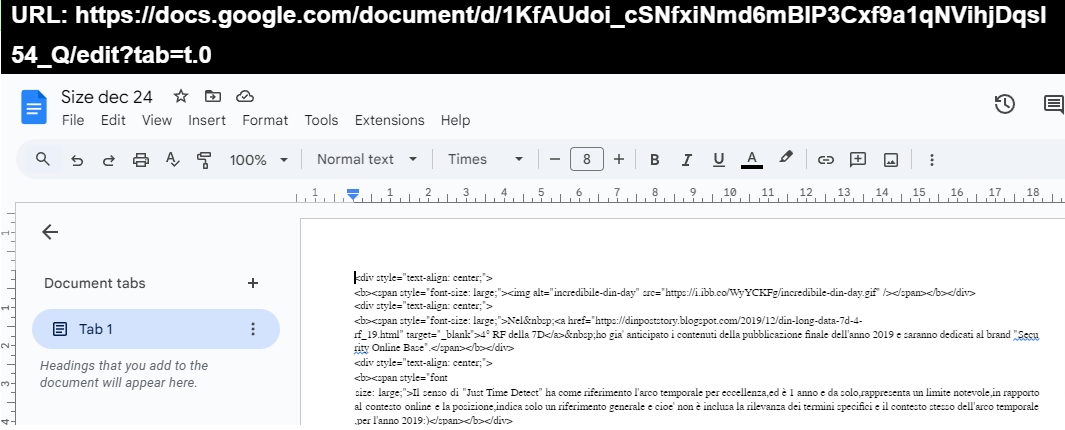Open the search menus magnifier
Viewport: 1065px width, 430px height.
pos(43,160)
